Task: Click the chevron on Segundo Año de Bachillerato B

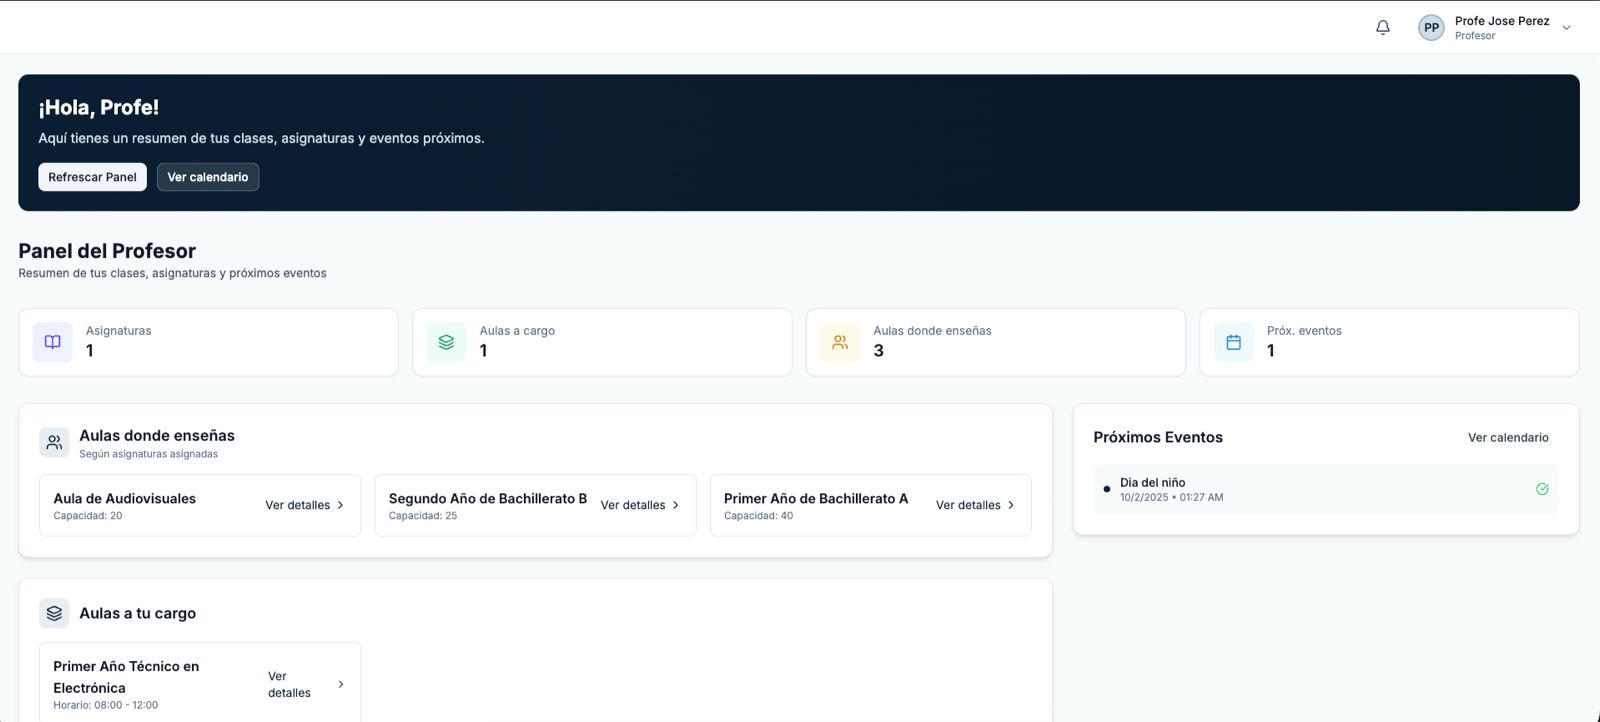Action: pos(675,505)
